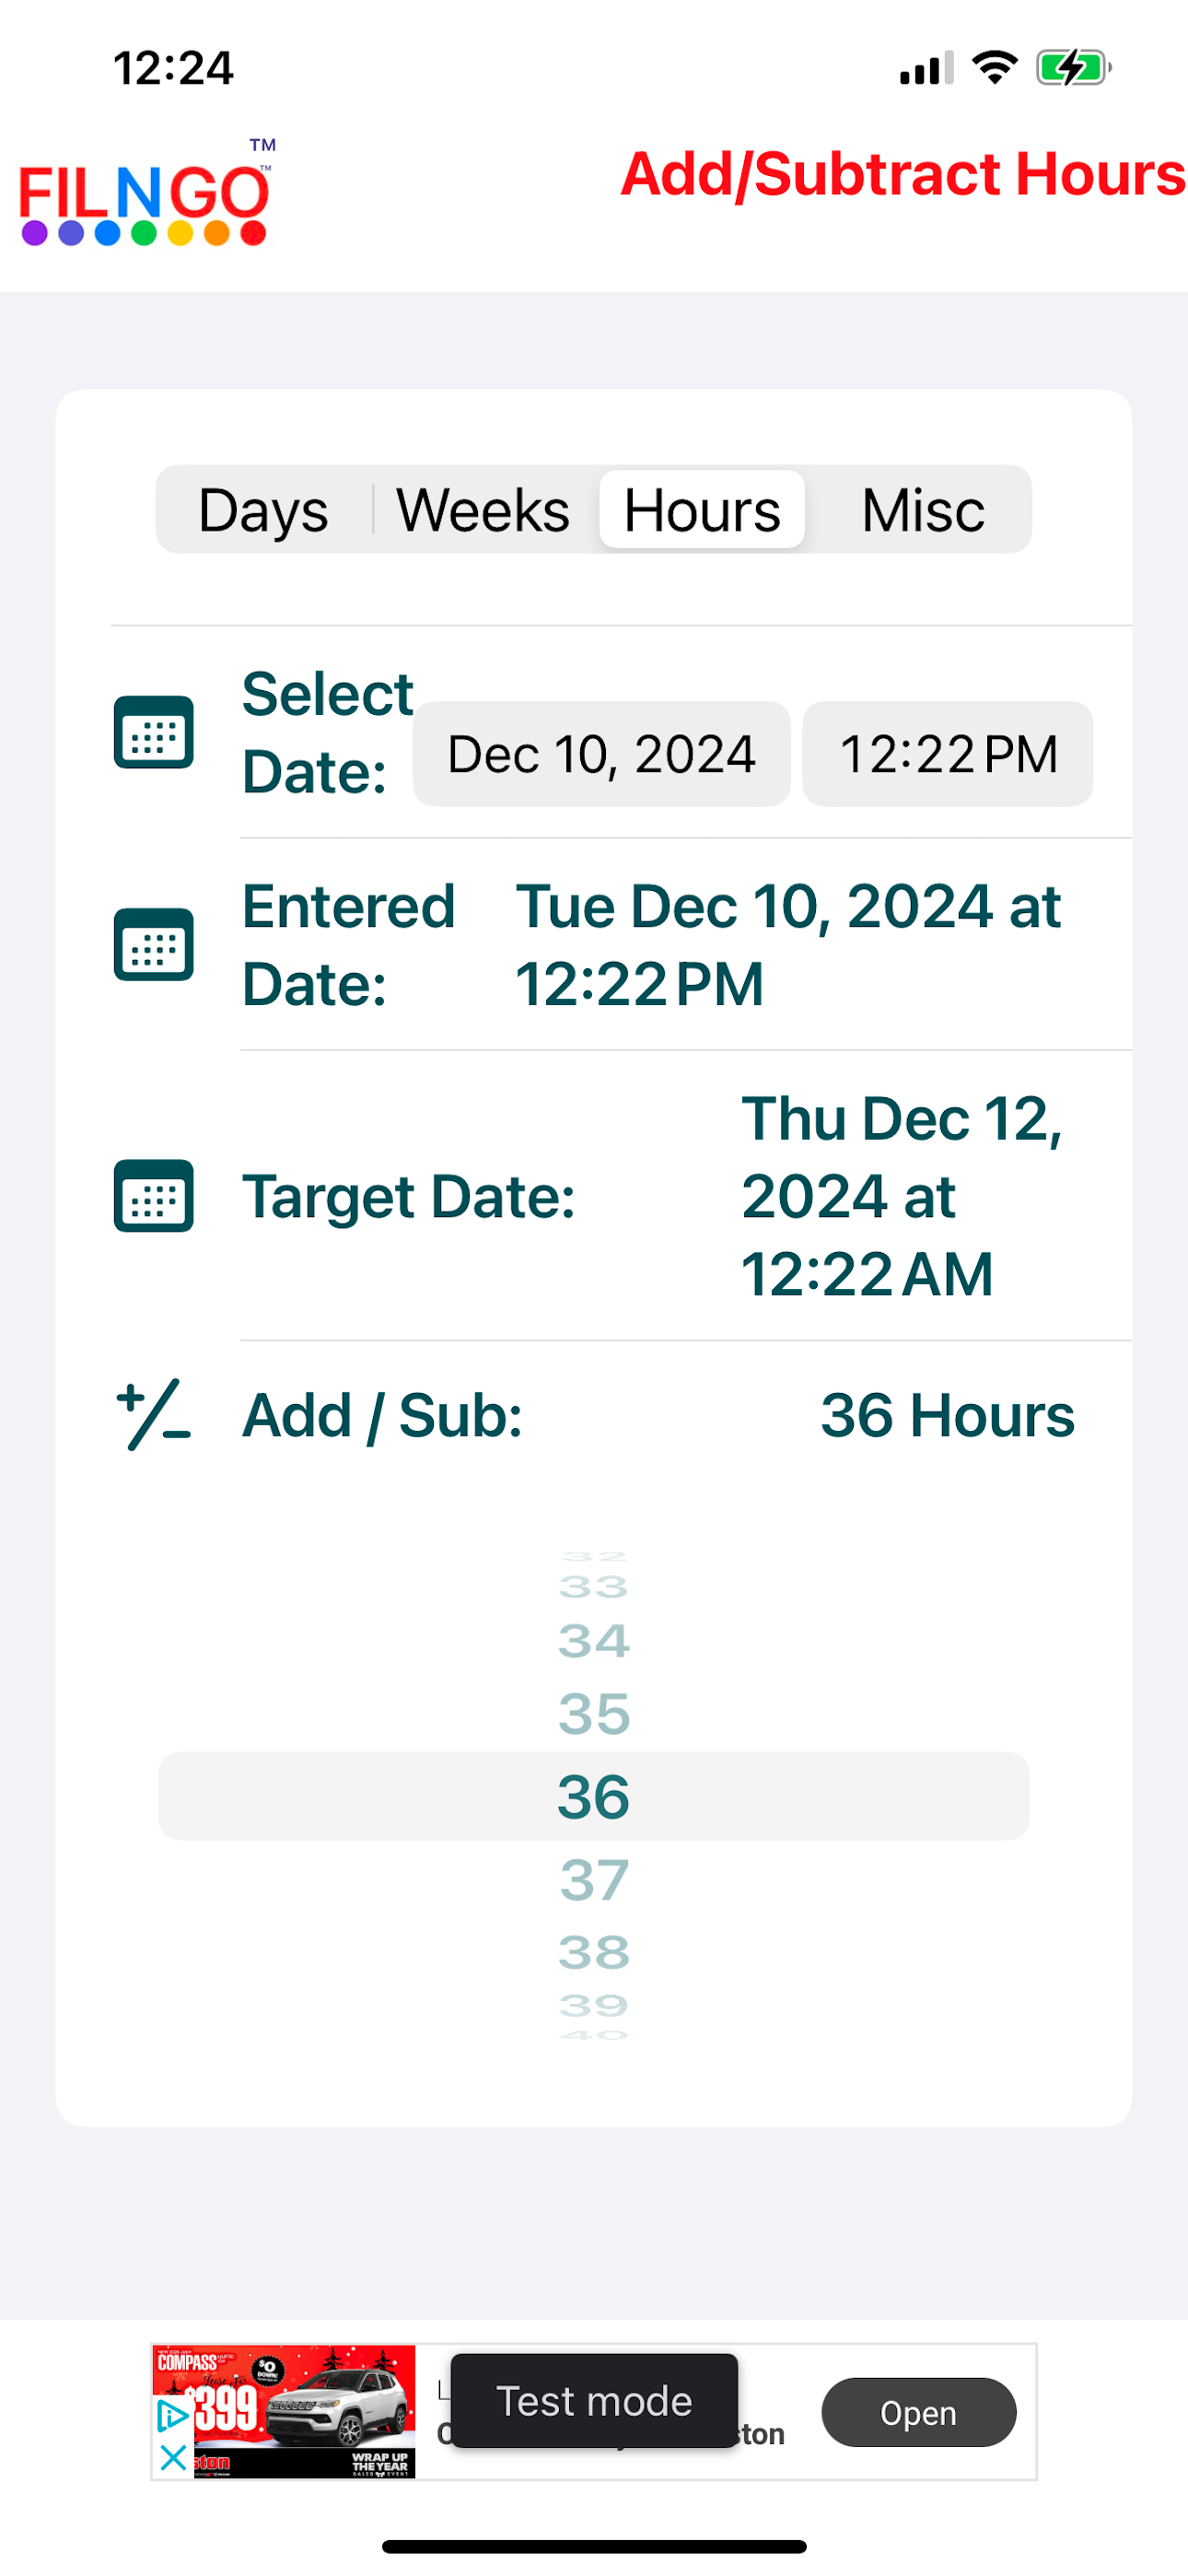Viewport: 1188px width, 2576px height.
Task: Tap the Jeep Compass ad thumbnail
Action: click(284, 2411)
